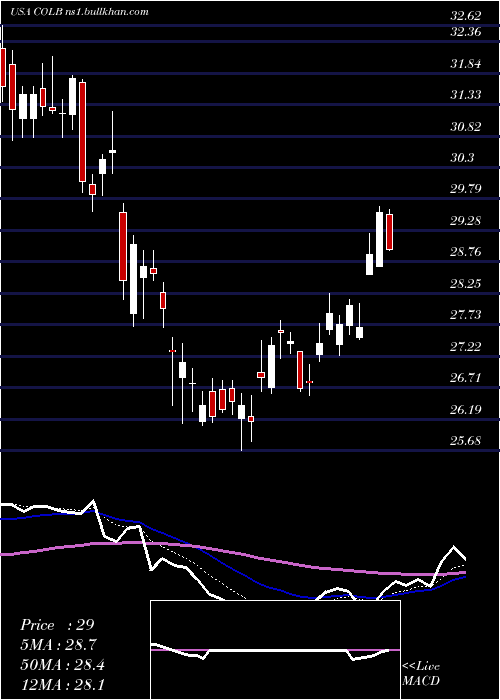This screenshot has width=500, height=700.
Task: Click the '<<Live MACD' label
Action: coord(421,673)
